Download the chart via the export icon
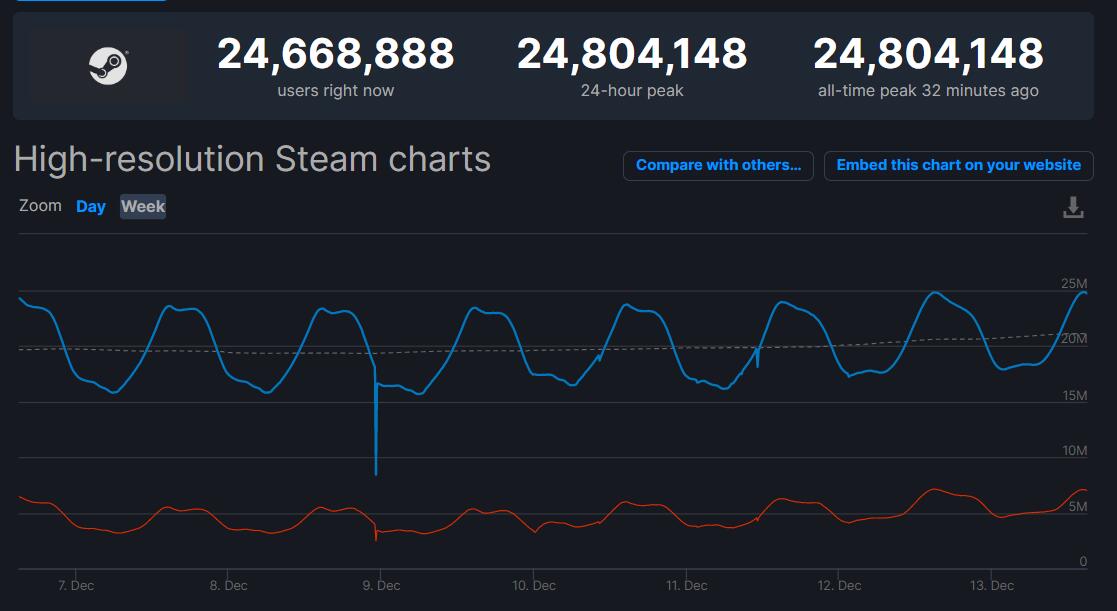This screenshot has width=1117, height=611. click(1073, 207)
